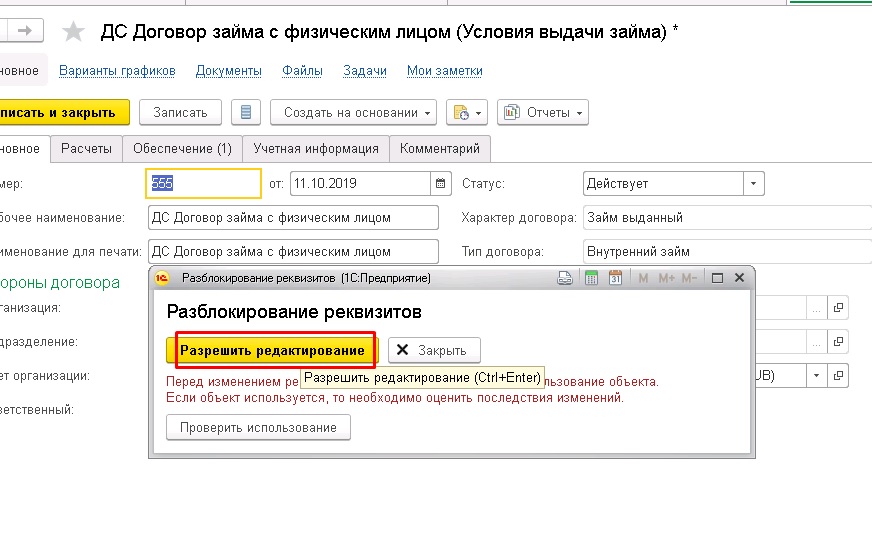Click Тип договора field Внутренний займ

click(727, 251)
